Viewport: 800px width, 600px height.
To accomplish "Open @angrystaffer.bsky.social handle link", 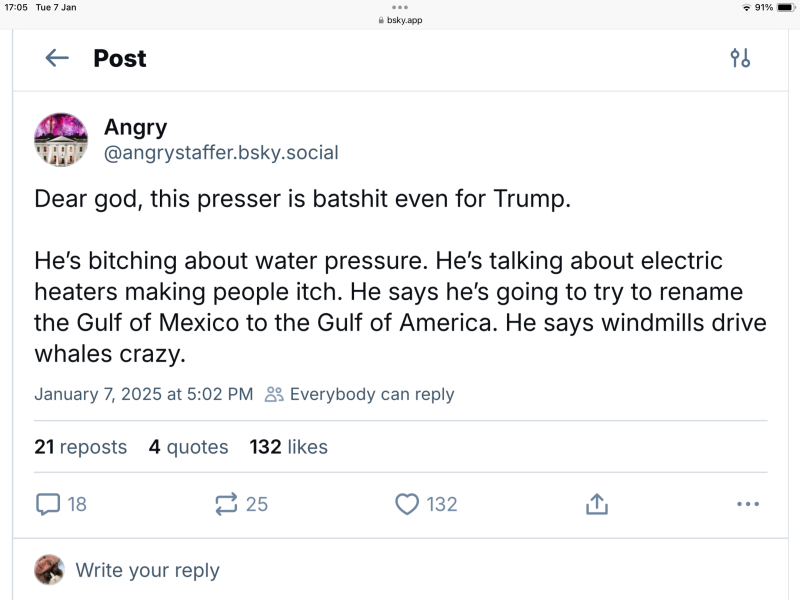I will [x=221, y=153].
